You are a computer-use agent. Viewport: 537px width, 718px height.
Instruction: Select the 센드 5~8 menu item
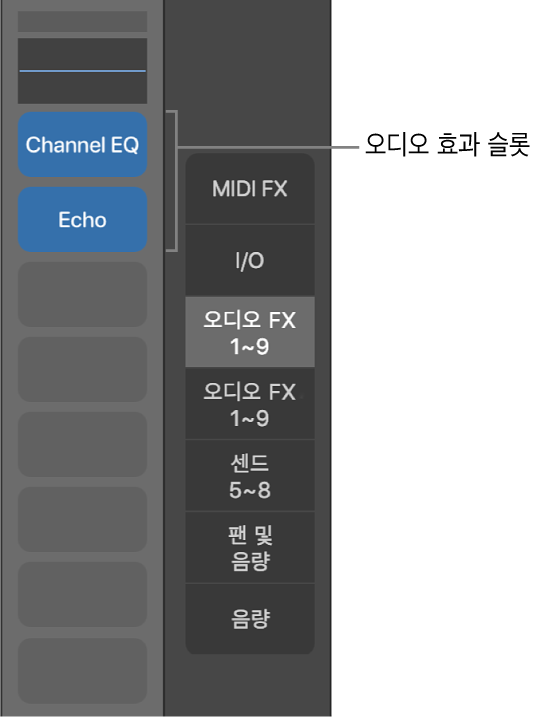[x=250, y=476]
